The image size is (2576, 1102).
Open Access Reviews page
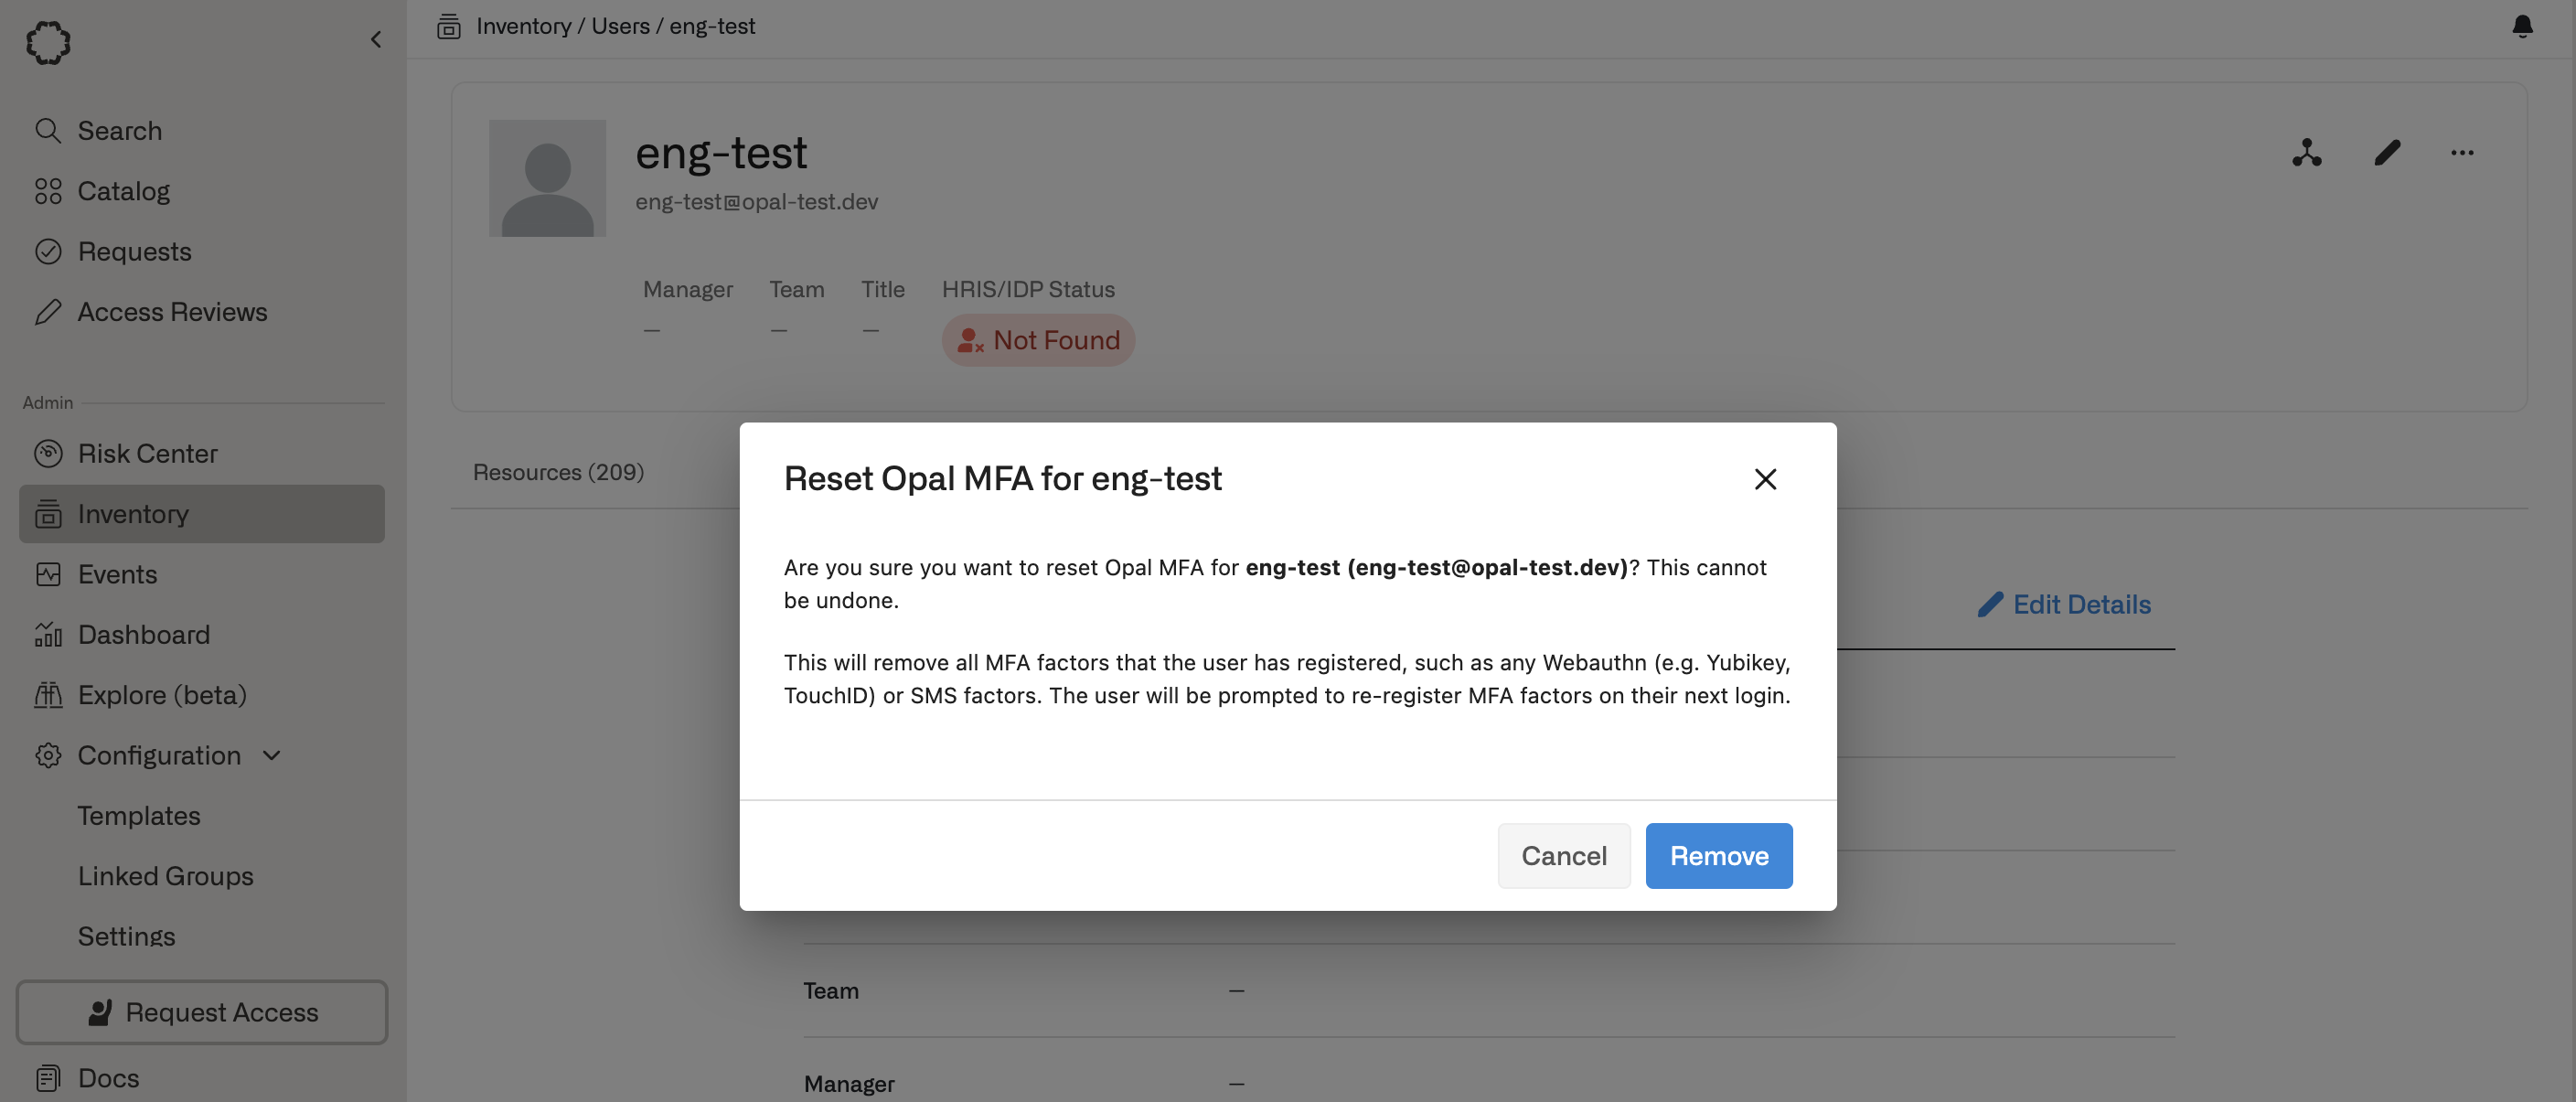tap(172, 312)
